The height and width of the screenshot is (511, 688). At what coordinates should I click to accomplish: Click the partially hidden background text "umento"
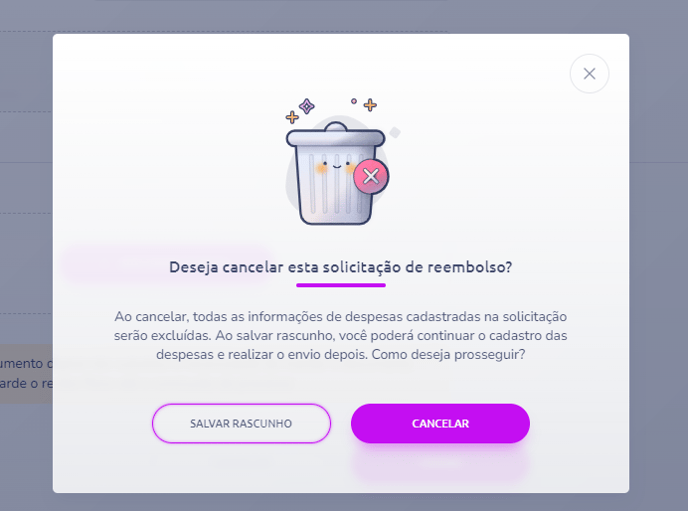[22, 364]
